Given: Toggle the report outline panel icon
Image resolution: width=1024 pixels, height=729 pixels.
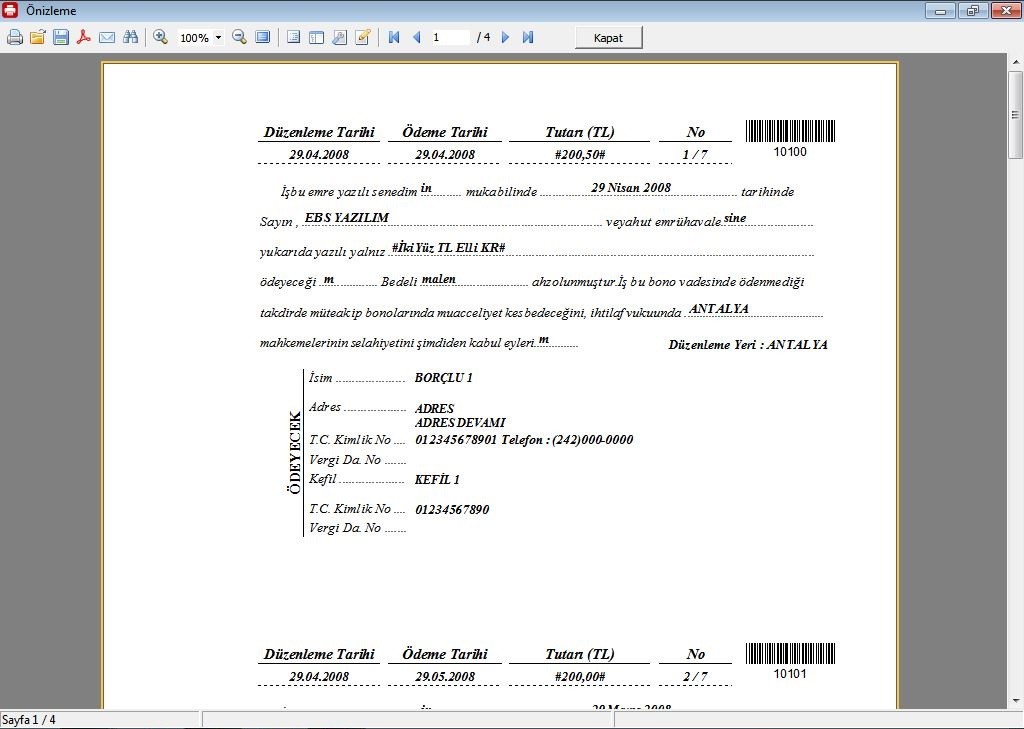Looking at the screenshot, I should tap(293, 37).
